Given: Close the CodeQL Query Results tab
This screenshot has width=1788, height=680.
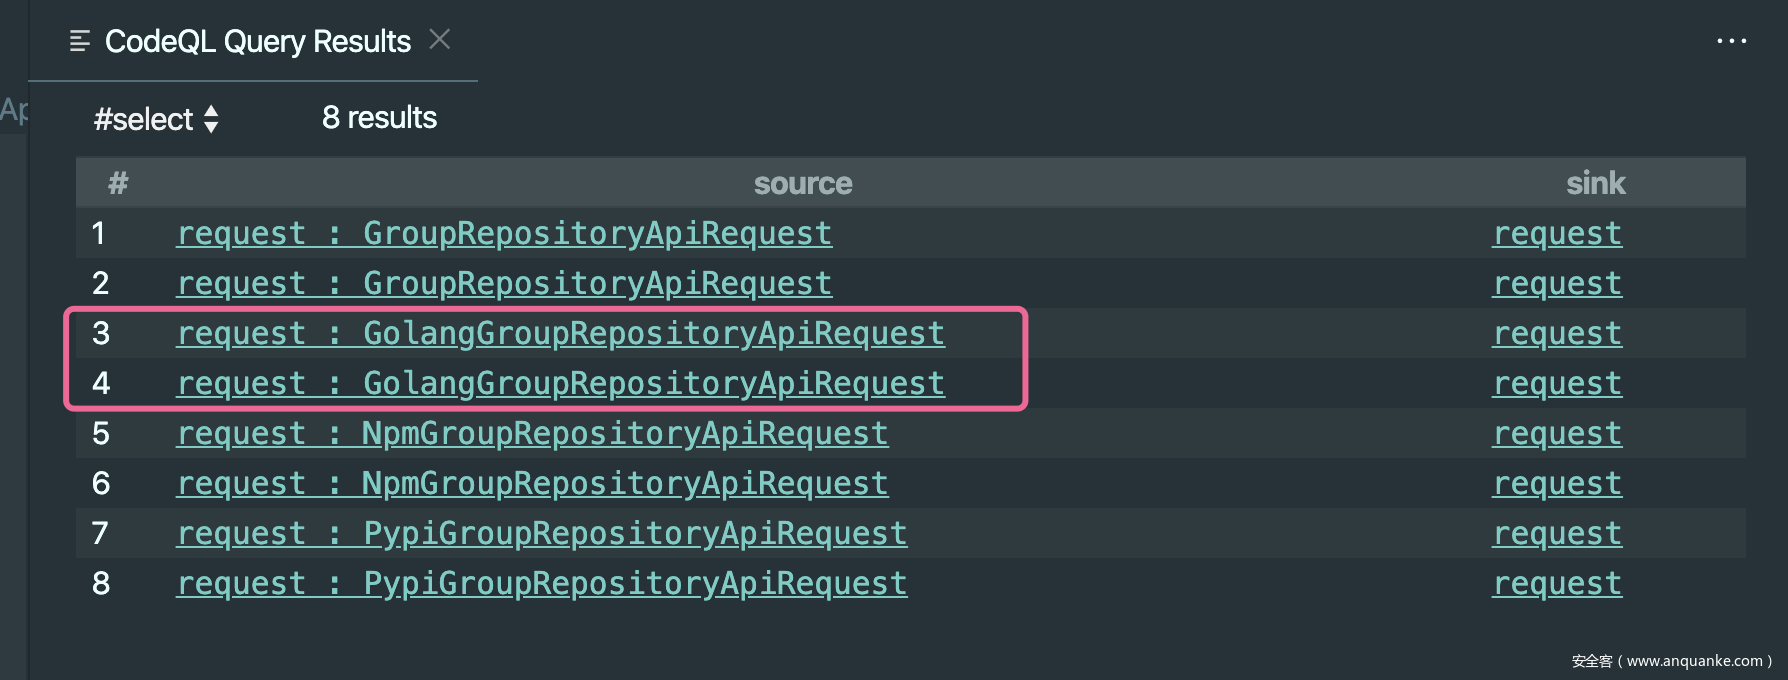Looking at the screenshot, I should point(439,39).
